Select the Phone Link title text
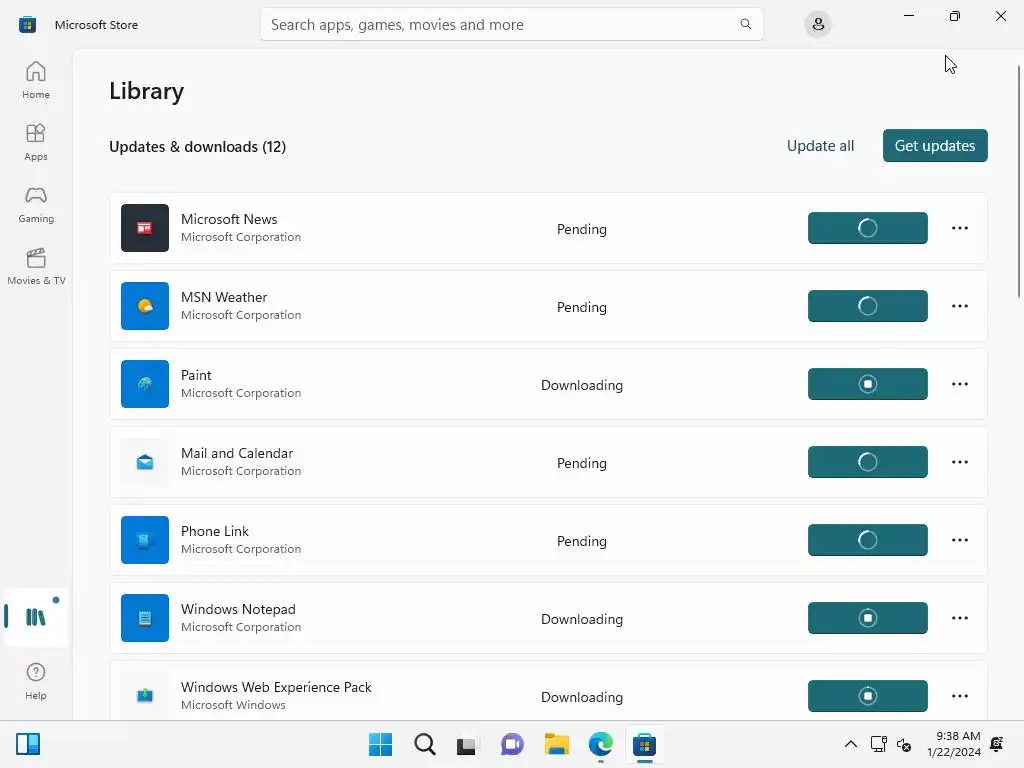 [214, 532]
